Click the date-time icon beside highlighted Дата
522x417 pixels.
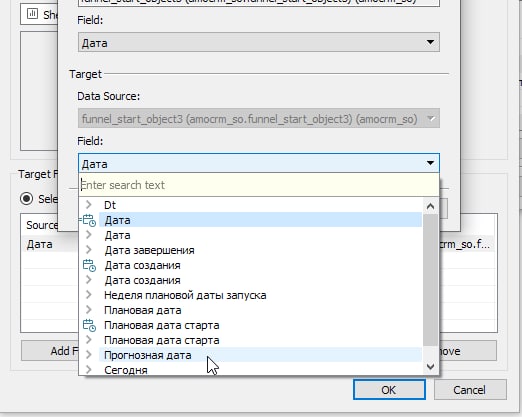pyautogui.click(x=89, y=220)
